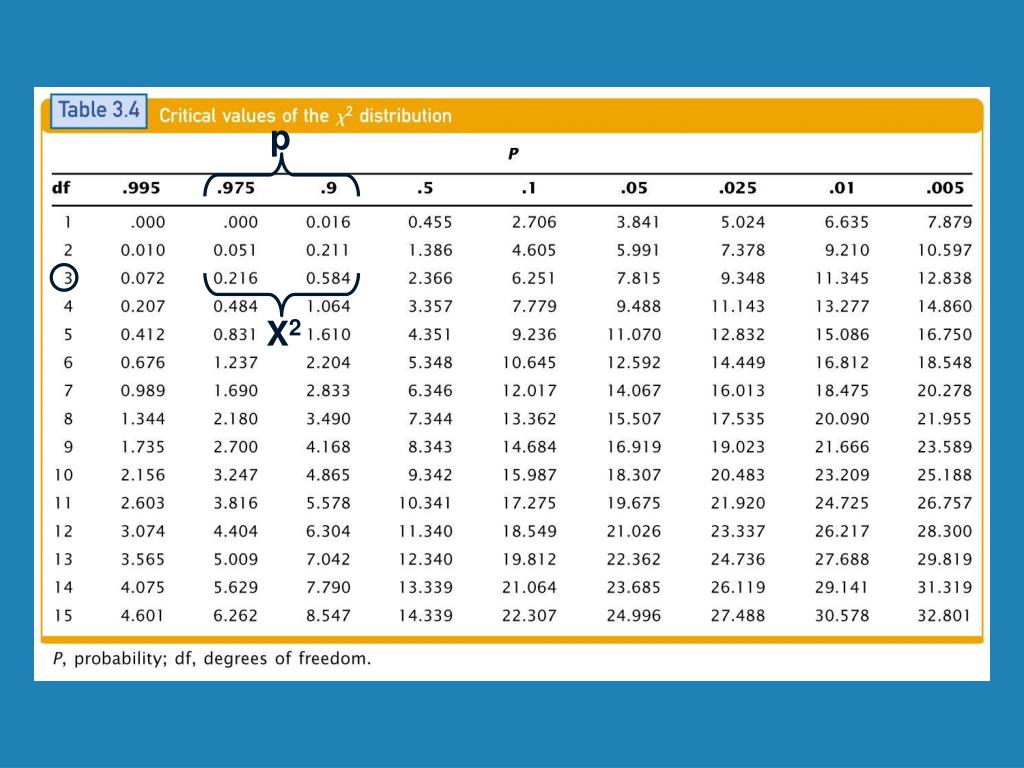Click the cell 0.072 in the .995 column

[142, 279]
